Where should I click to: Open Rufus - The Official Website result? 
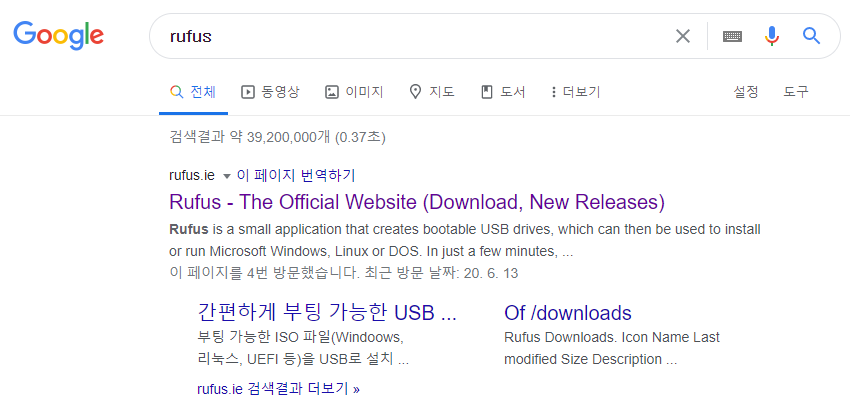coord(417,202)
